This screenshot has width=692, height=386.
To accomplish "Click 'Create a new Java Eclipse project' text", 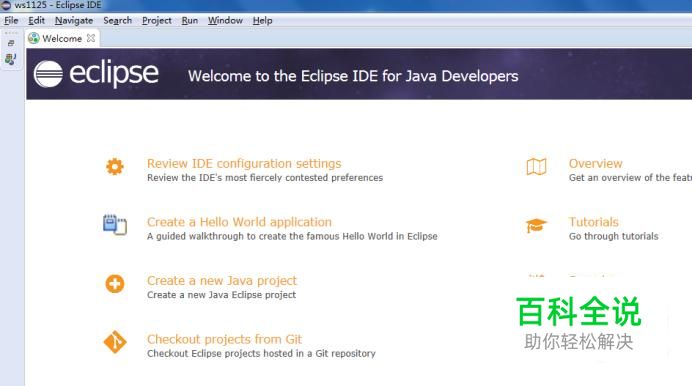I will point(222,295).
